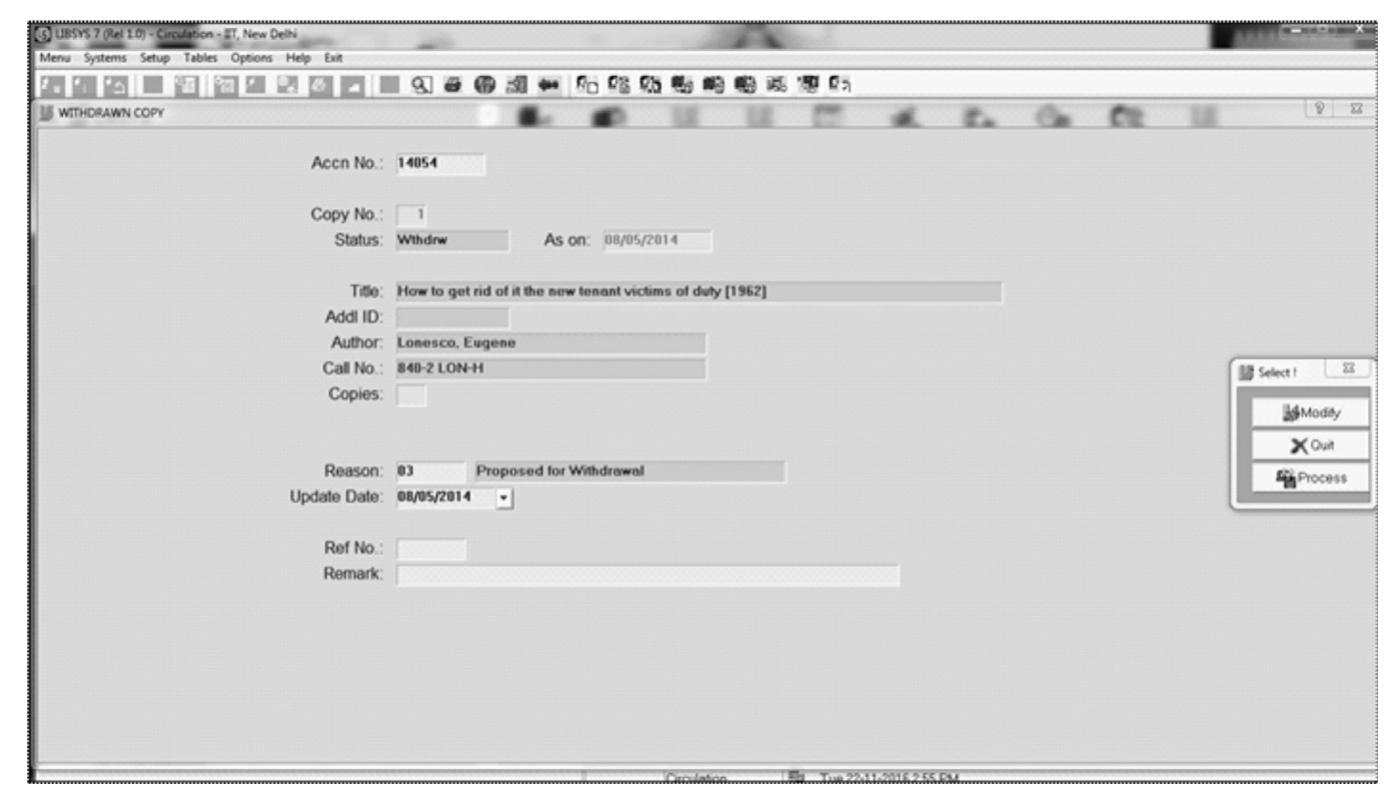Click the Accn No. field showing 14054
This screenshot has width=1389, height=786.
pyautogui.click(x=440, y=164)
